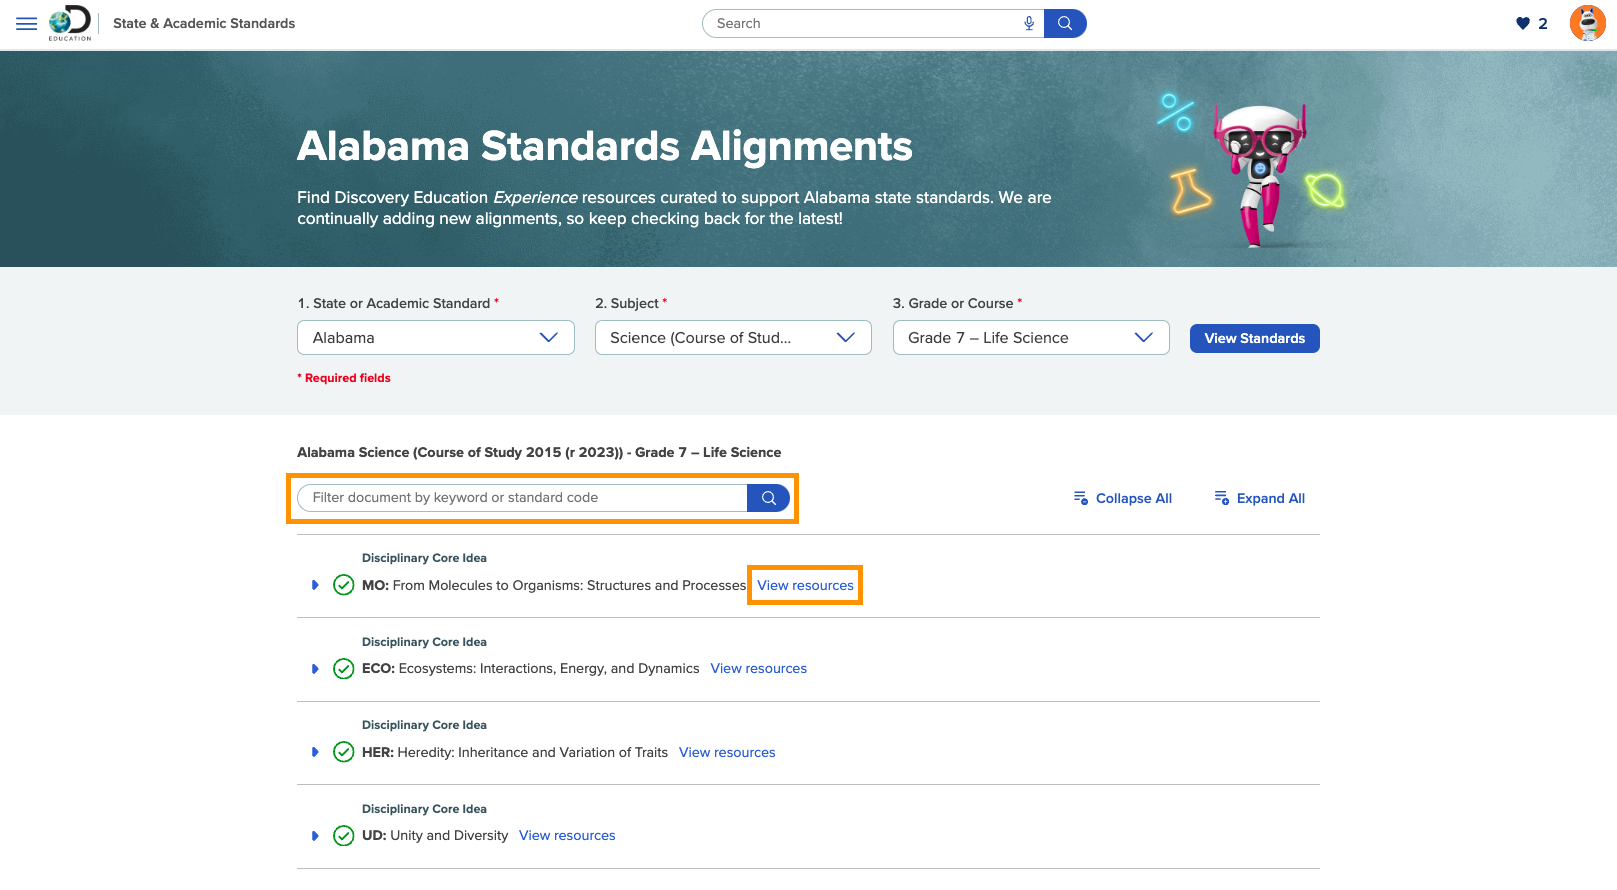Click green checkmark next to UD standard

pos(343,836)
